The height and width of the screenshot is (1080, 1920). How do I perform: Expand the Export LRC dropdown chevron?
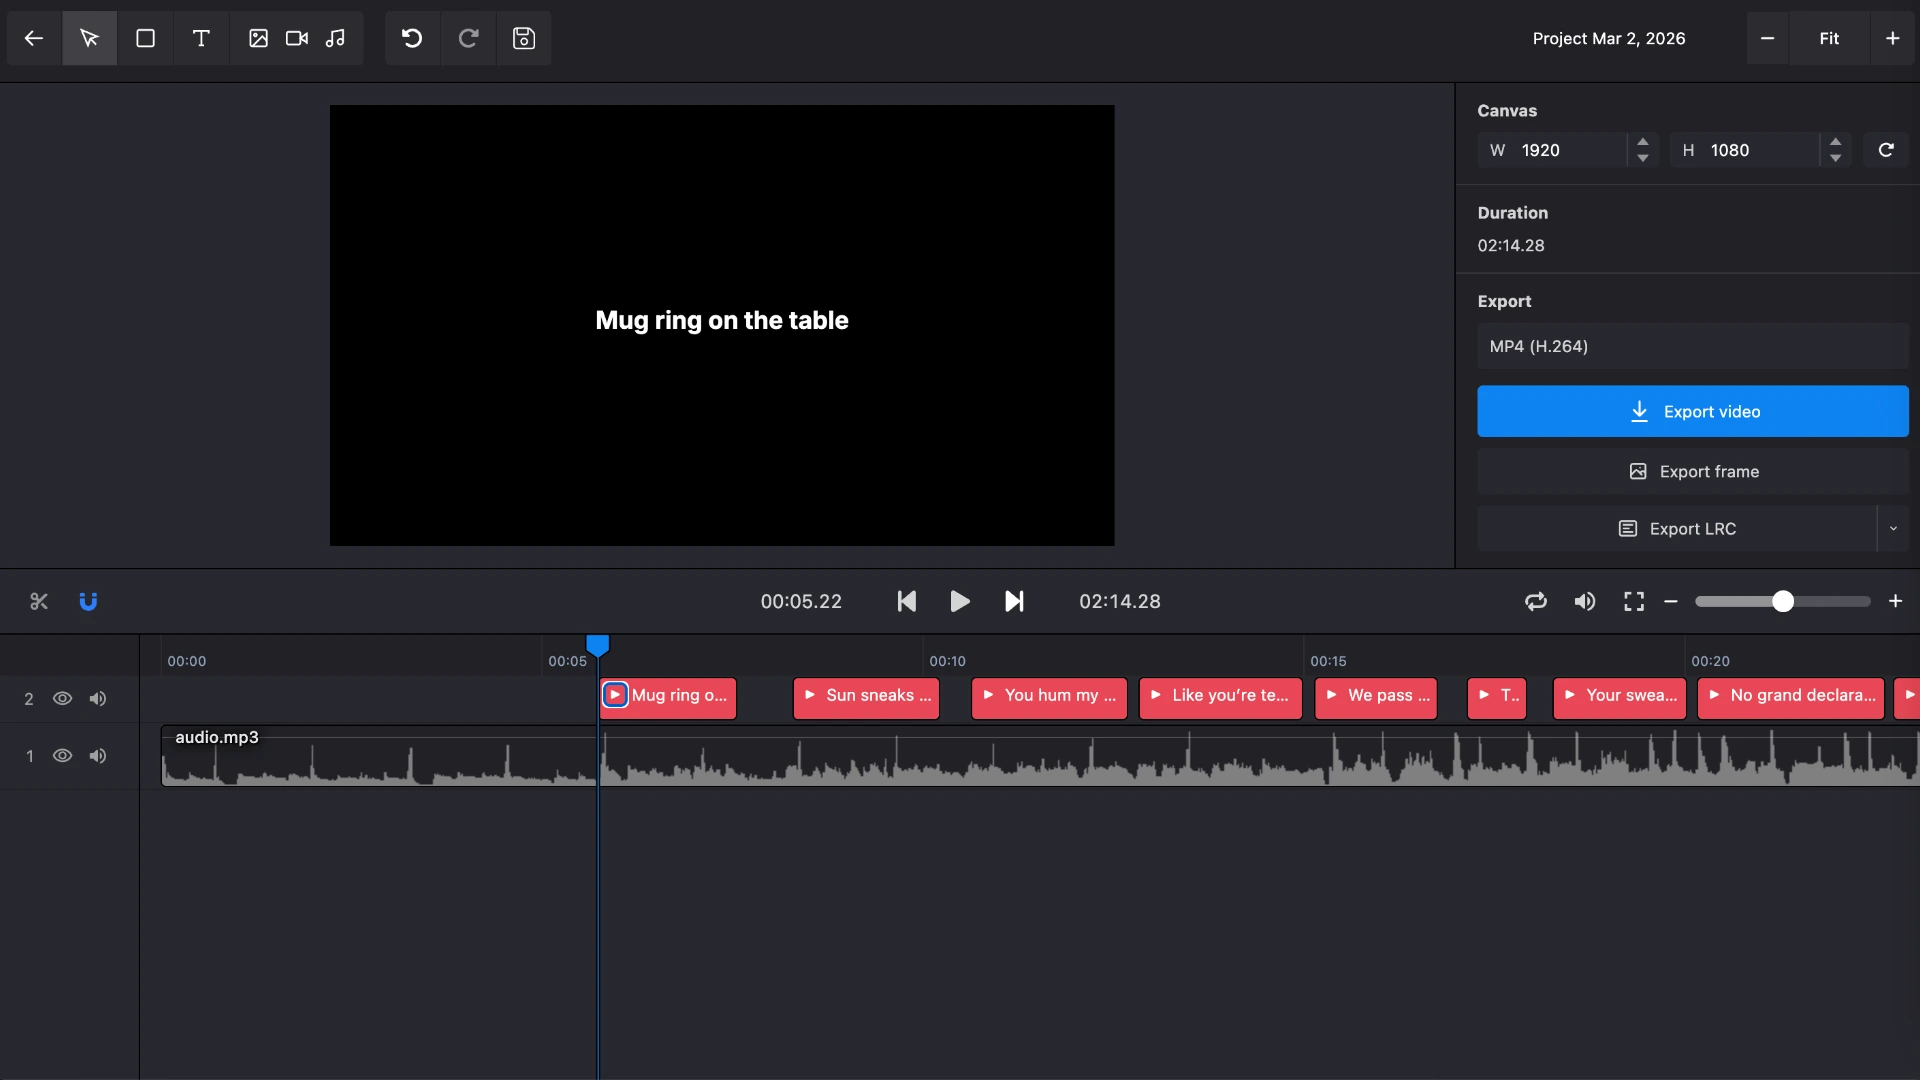click(x=1894, y=528)
